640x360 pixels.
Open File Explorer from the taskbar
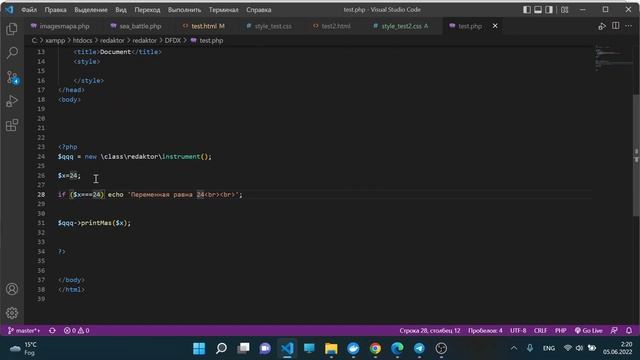pos(331,348)
